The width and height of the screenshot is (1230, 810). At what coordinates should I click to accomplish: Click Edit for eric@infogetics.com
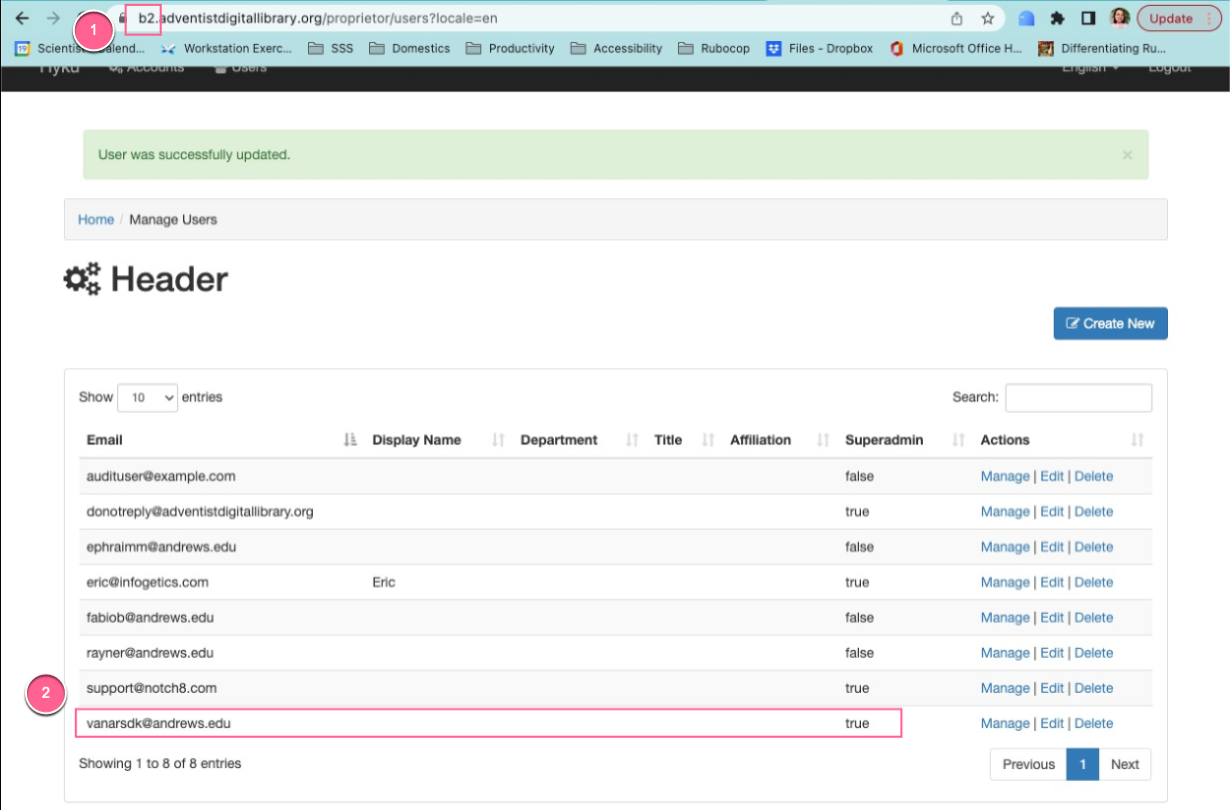coord(1052,582)
